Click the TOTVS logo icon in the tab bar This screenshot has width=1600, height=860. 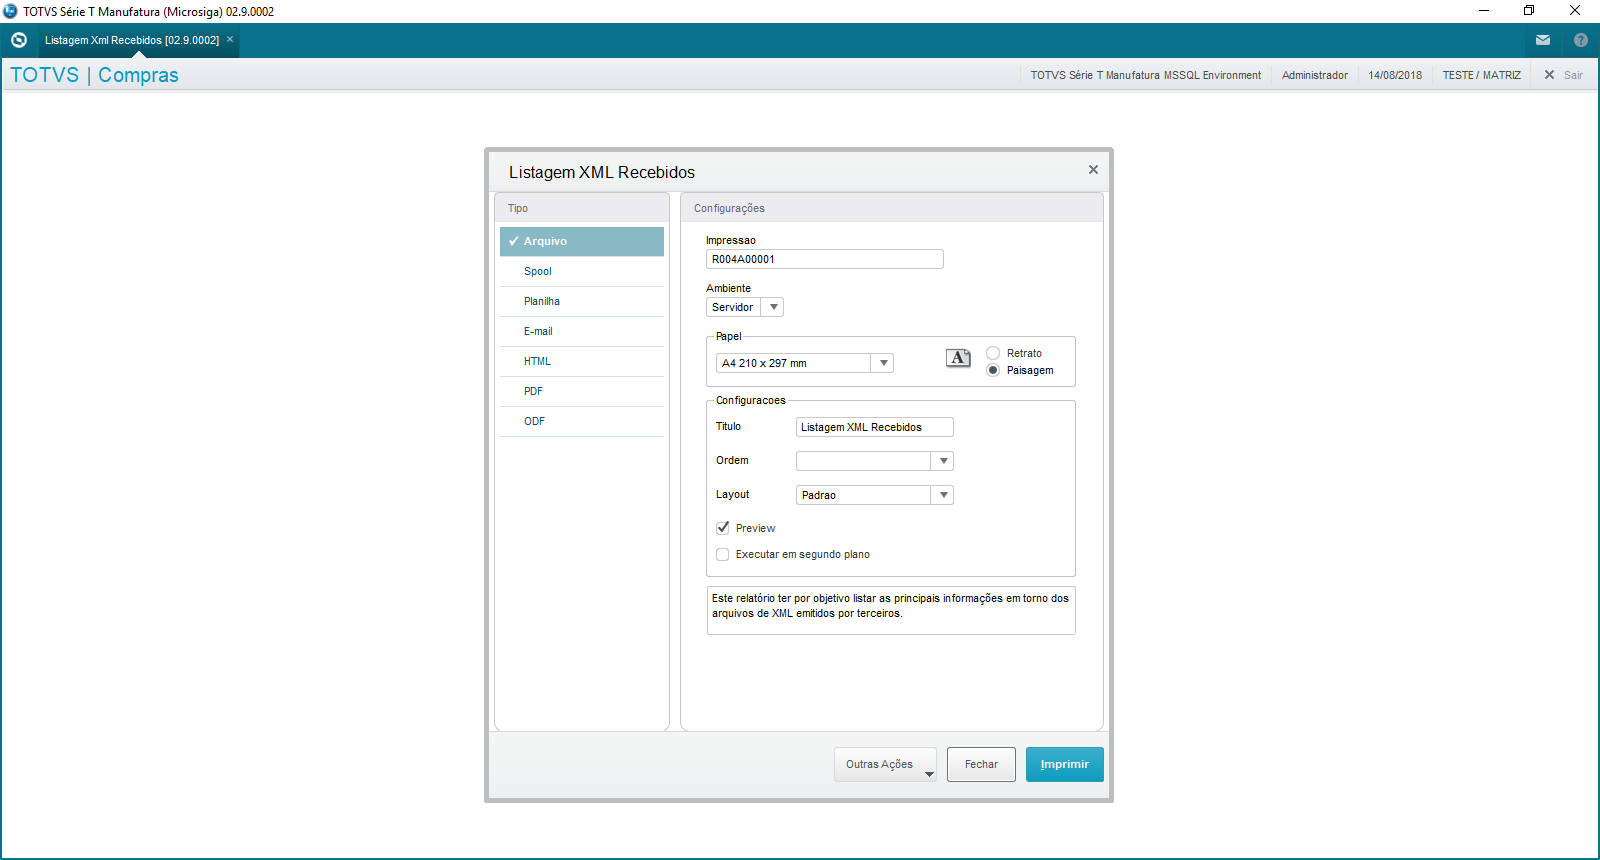coord(19,40)
